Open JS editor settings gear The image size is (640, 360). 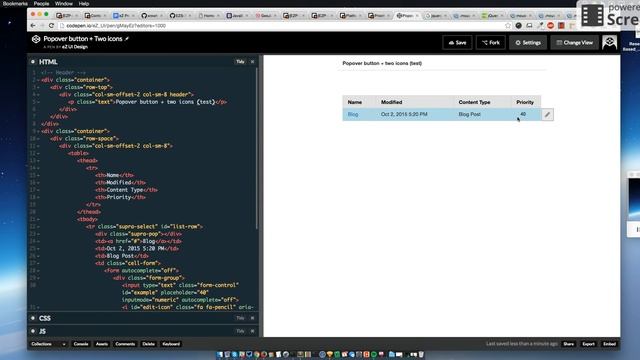click(33, 331)
